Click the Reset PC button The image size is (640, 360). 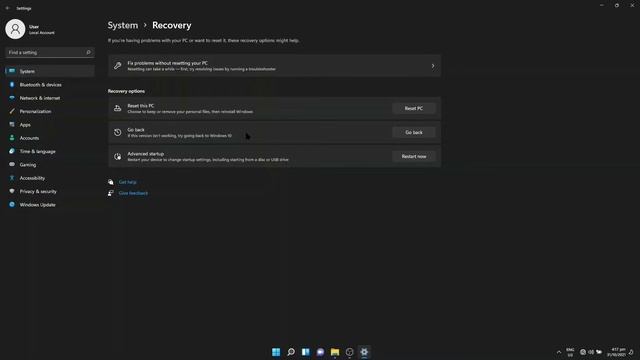[413, 108]
